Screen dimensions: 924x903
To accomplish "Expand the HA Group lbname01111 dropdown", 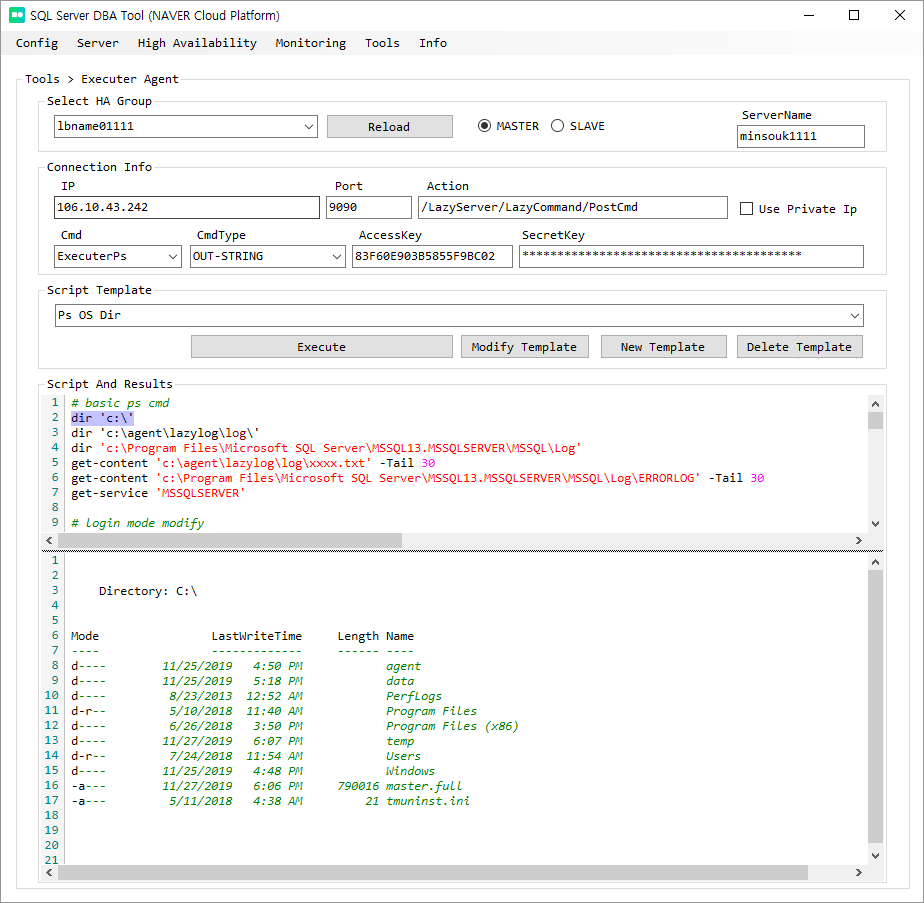I will (x=308, y=127).
